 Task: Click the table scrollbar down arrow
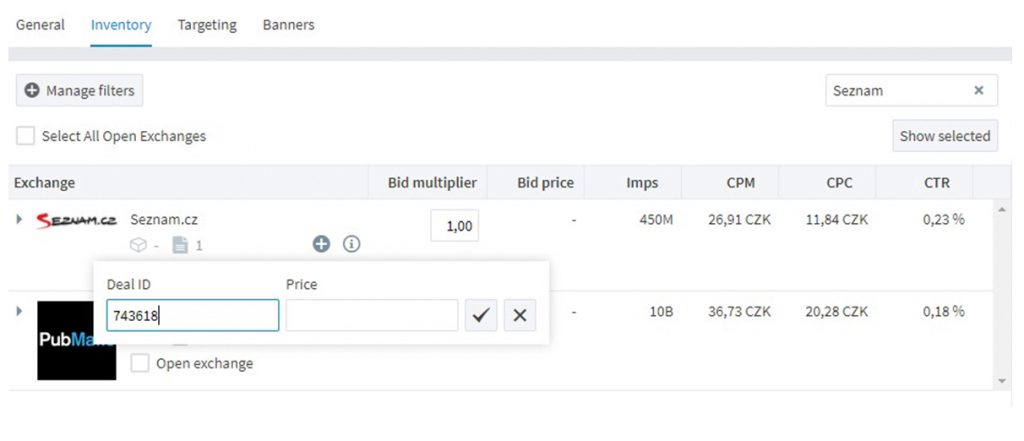1002,381
